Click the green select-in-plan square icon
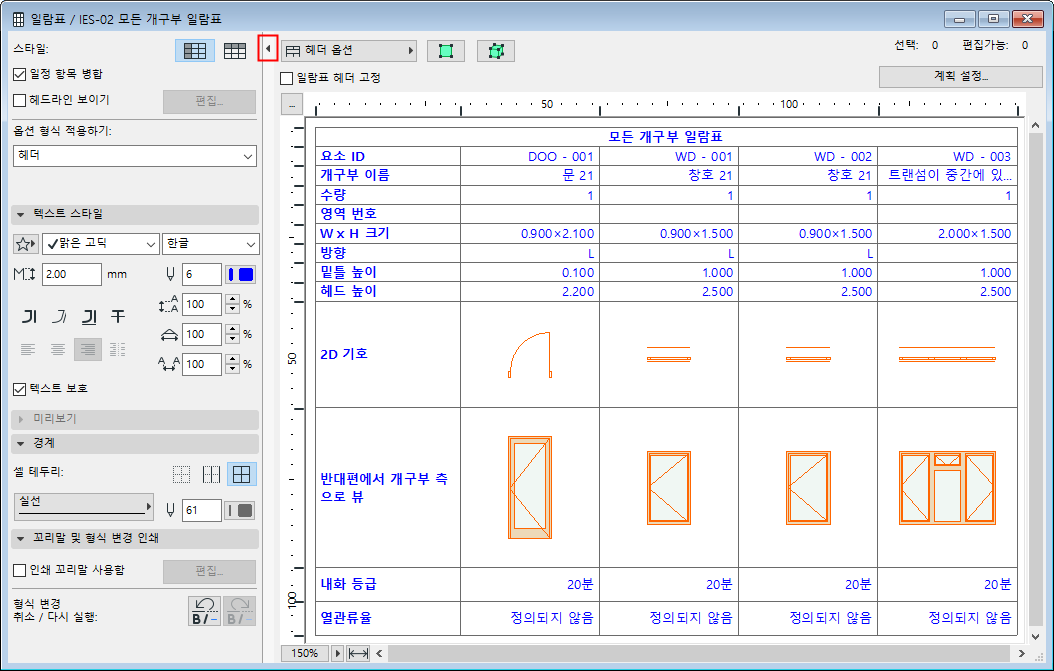 click(446, 51)
